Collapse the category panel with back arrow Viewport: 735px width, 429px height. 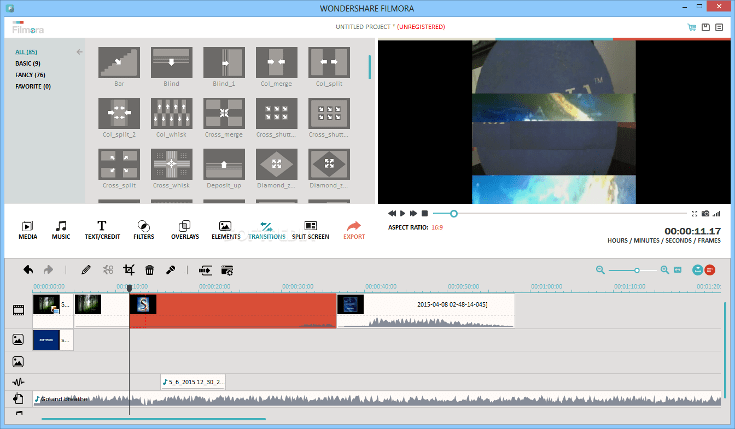click(x=79, y=52)
